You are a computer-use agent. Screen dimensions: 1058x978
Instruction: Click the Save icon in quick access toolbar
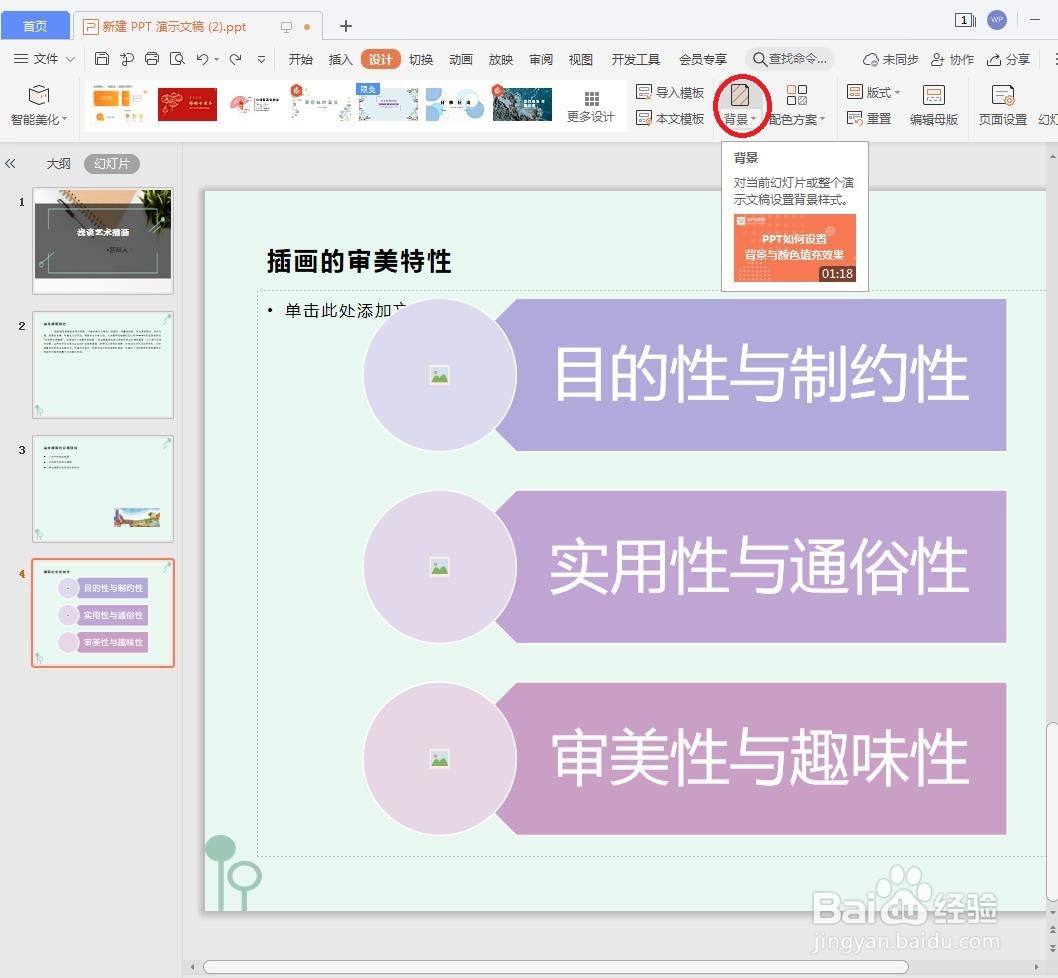tap(101, 59)
